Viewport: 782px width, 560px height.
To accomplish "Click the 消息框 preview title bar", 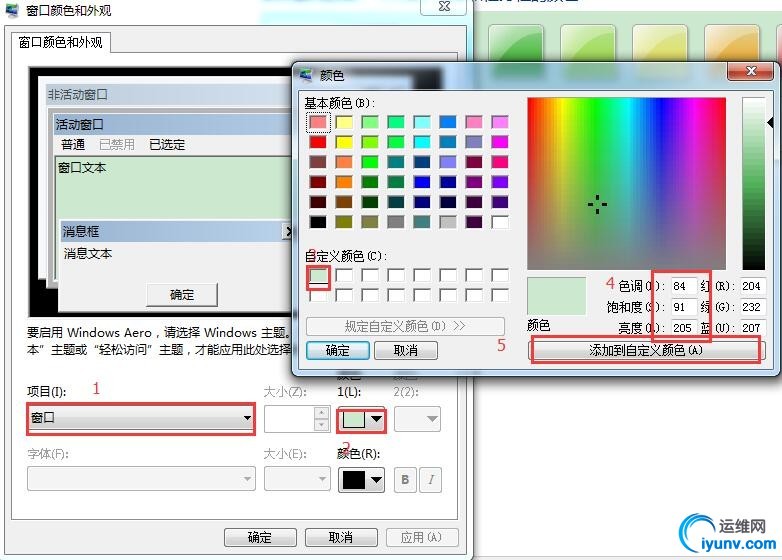I will [177, 231].
